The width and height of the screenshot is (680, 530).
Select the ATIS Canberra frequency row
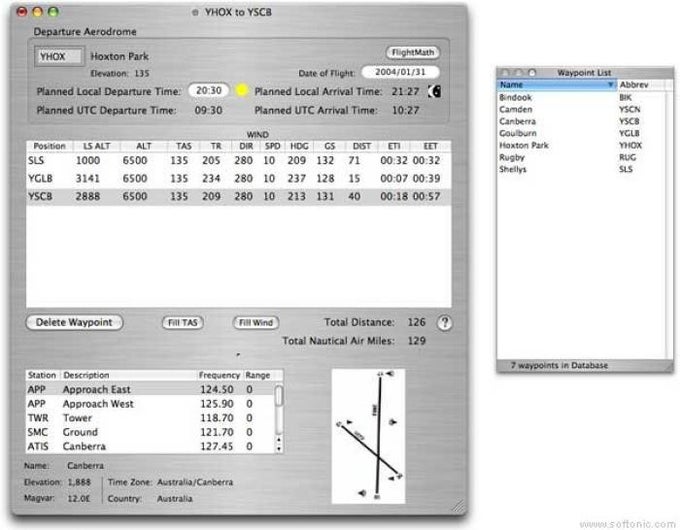(150, 446)
